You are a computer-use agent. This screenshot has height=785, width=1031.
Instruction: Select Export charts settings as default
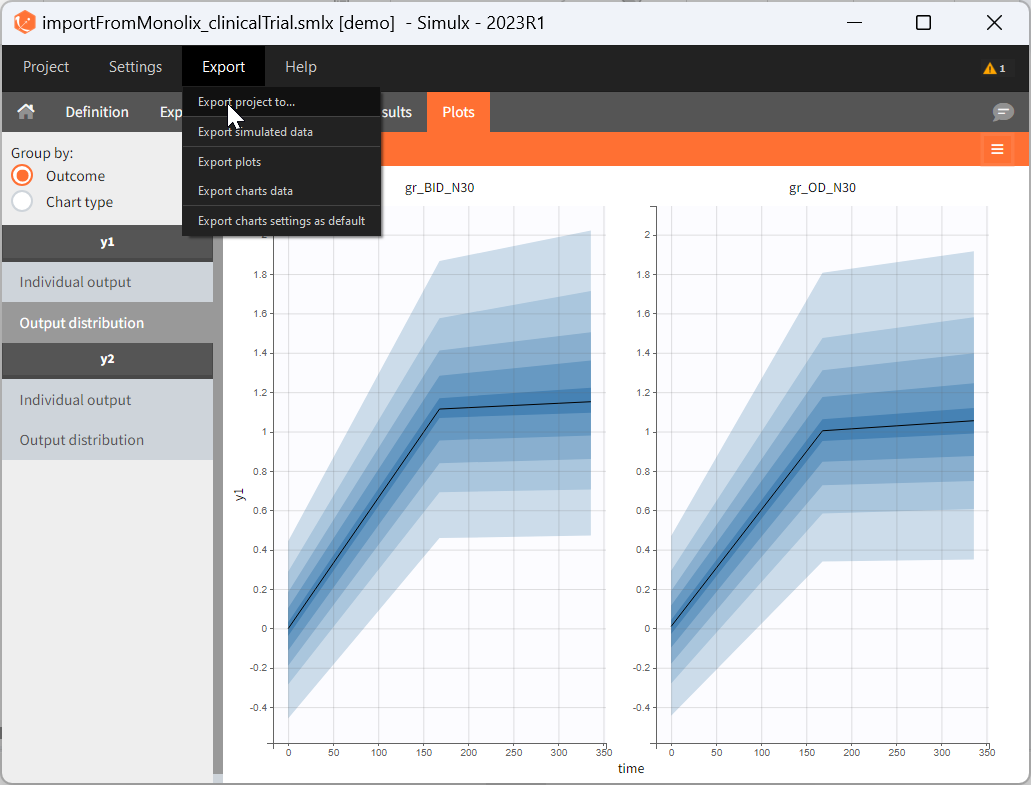click(281, 221)
